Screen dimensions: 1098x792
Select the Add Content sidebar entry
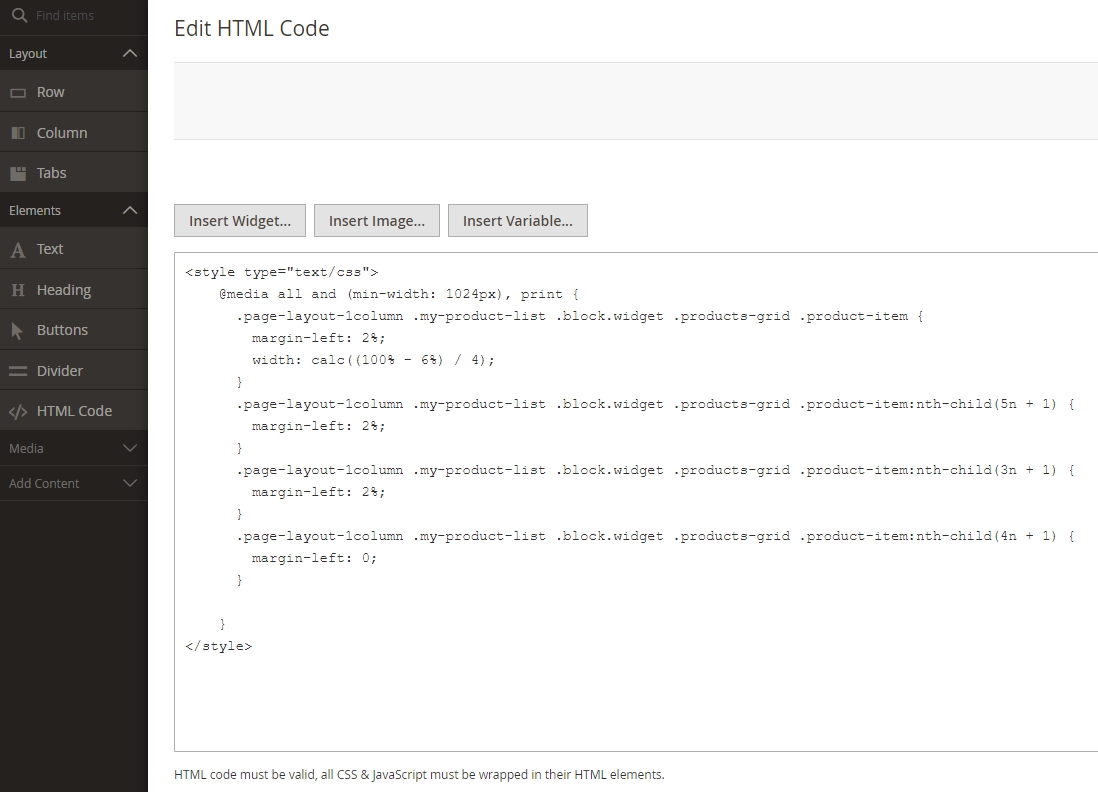point(43,483)
